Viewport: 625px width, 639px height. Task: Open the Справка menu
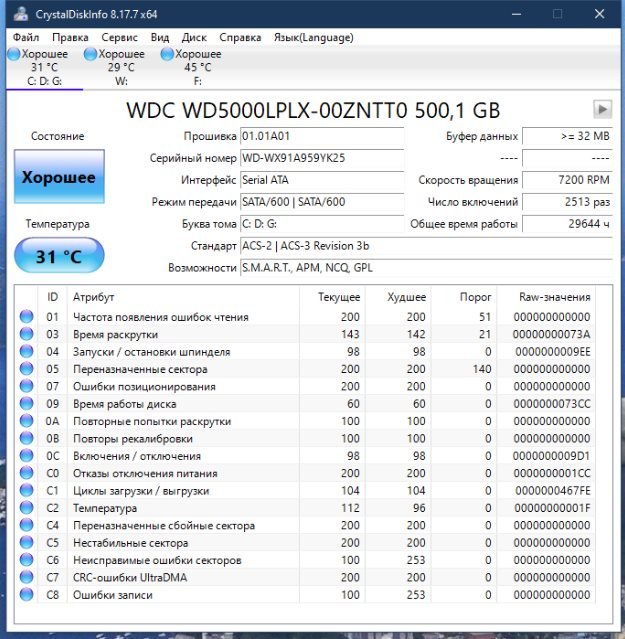[240, 37]
